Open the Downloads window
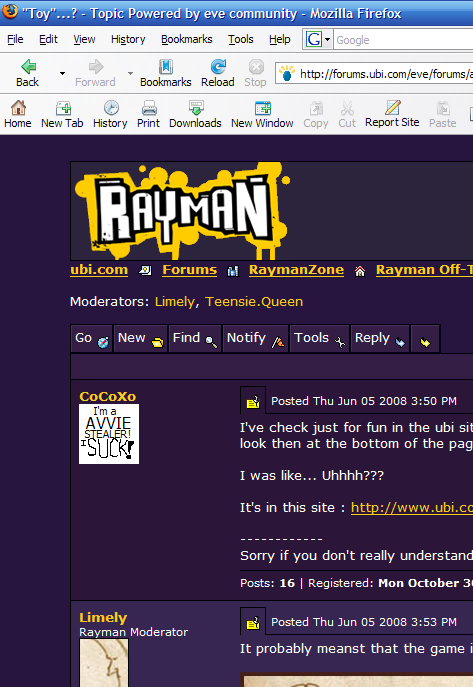473x687 pixels. (x=195, y=114)
